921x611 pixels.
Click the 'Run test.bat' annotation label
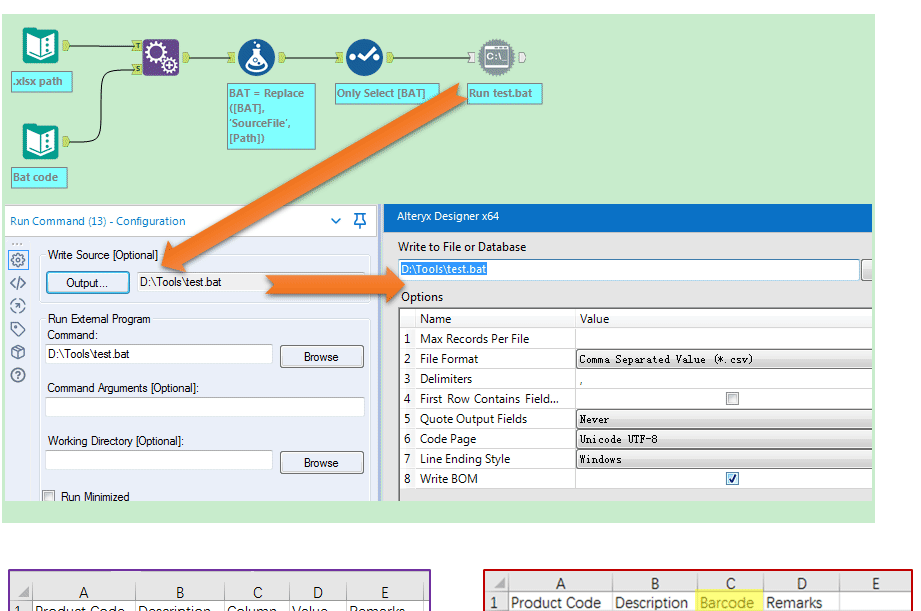[x=505, y=93]
